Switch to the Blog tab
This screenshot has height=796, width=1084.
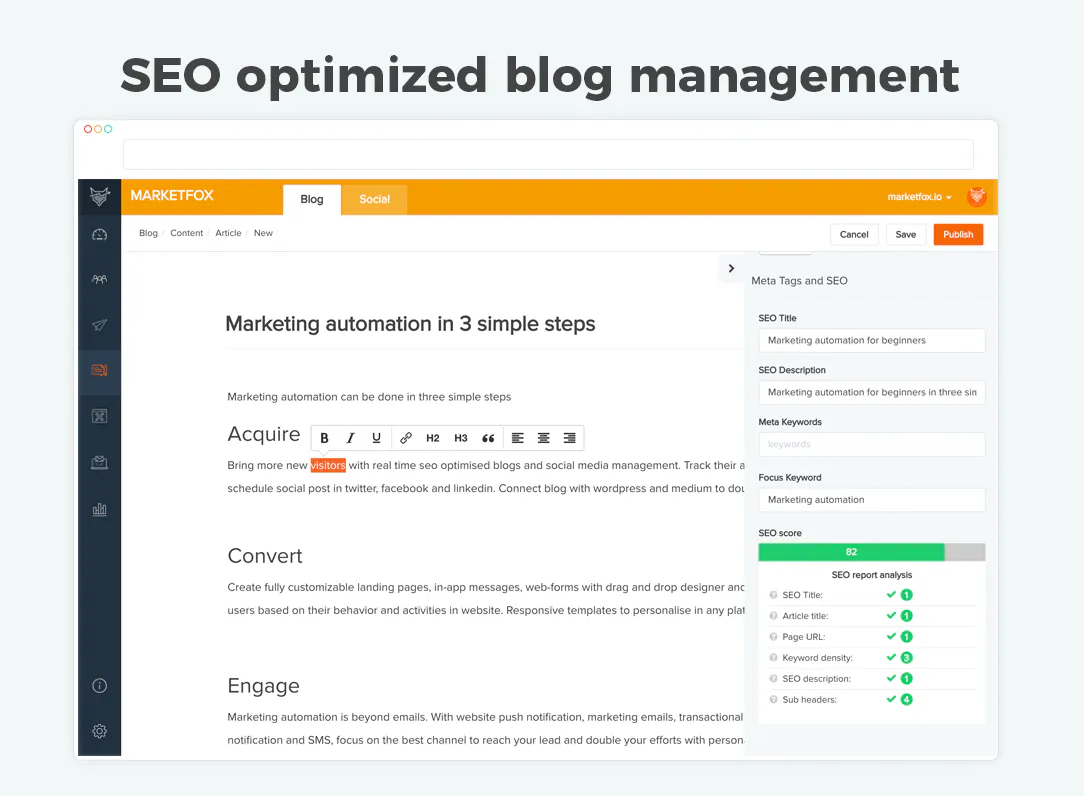(312, 199)
